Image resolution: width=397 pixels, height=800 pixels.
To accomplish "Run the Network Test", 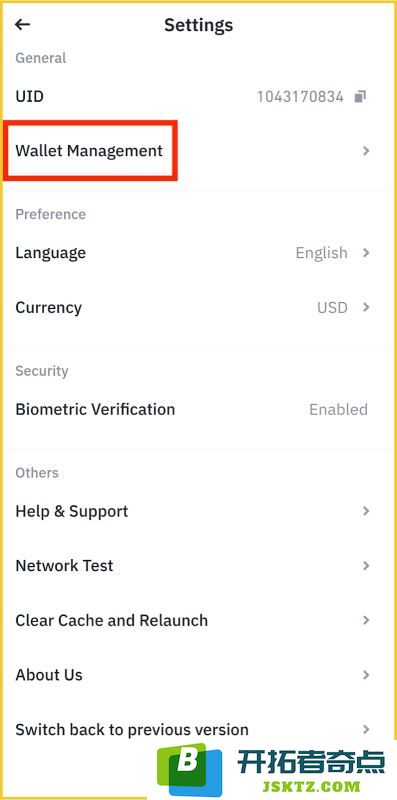I will [x=198, y=565].
